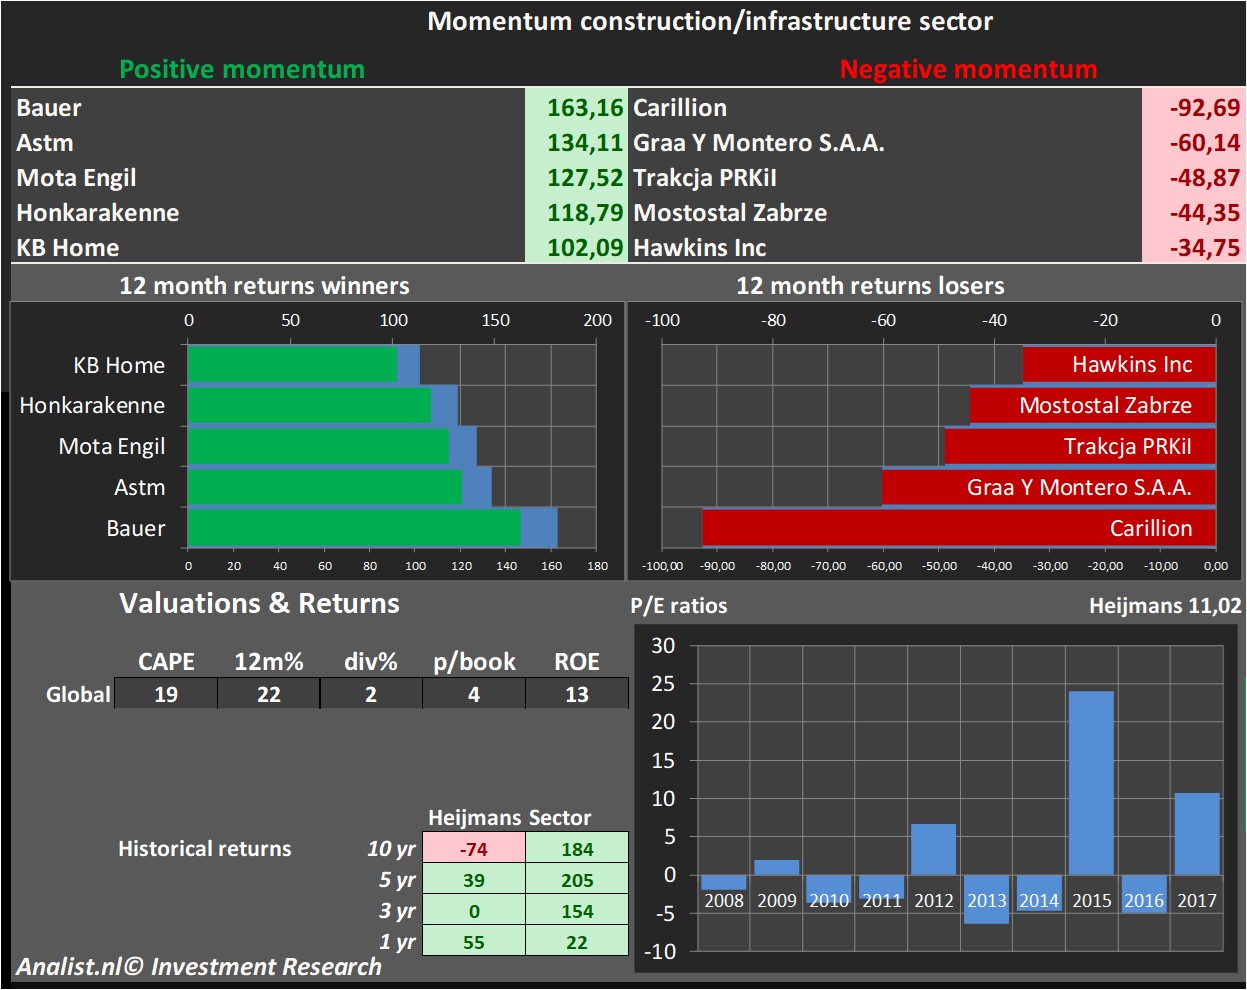Screen dimensions: 1247x990
Task: Click Mostostal Zabrze in the negative momentum table
Action: coord(730,213)
